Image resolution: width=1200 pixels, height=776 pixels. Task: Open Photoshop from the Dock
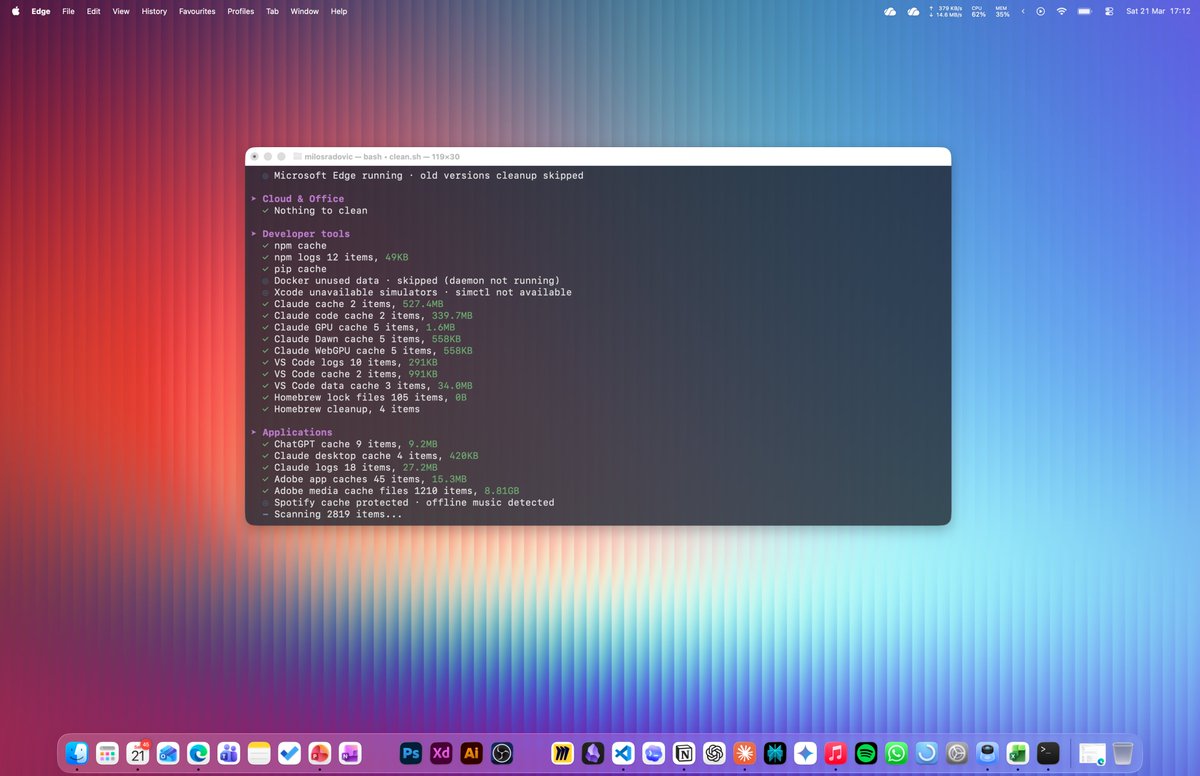(x=410, y=753)
